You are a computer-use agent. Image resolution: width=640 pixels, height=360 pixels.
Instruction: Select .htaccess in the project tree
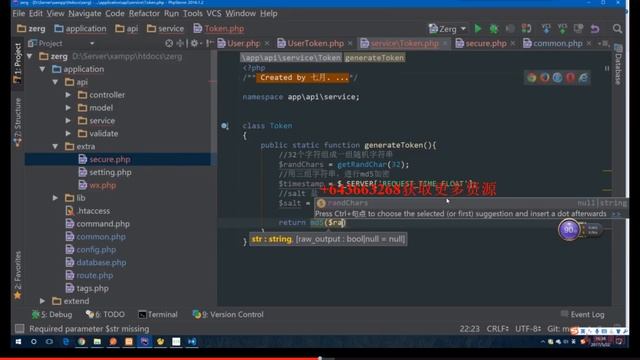point(93,211)
